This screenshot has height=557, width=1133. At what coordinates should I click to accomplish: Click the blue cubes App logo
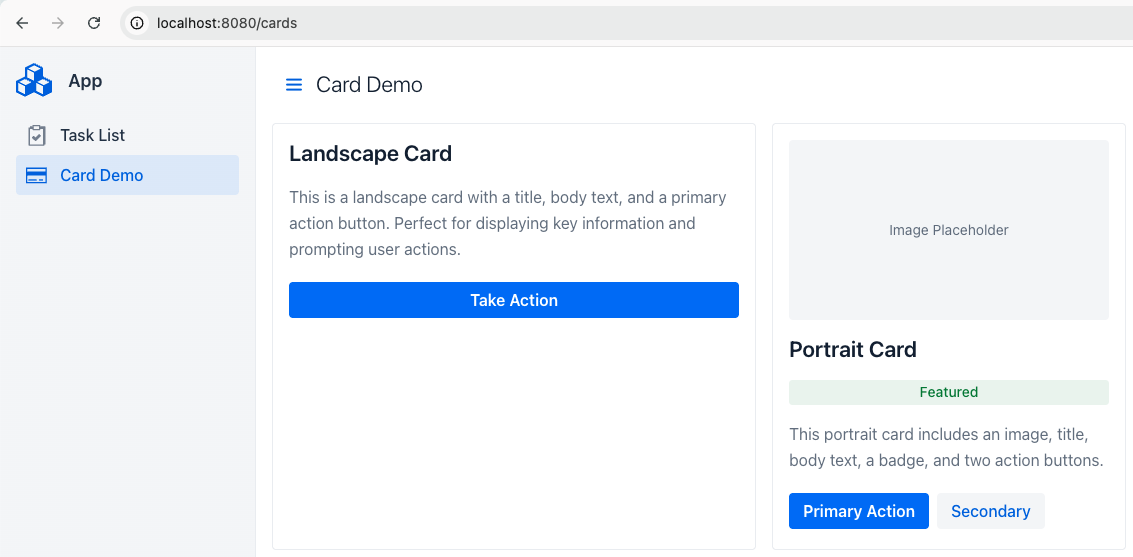coord(34,81)
